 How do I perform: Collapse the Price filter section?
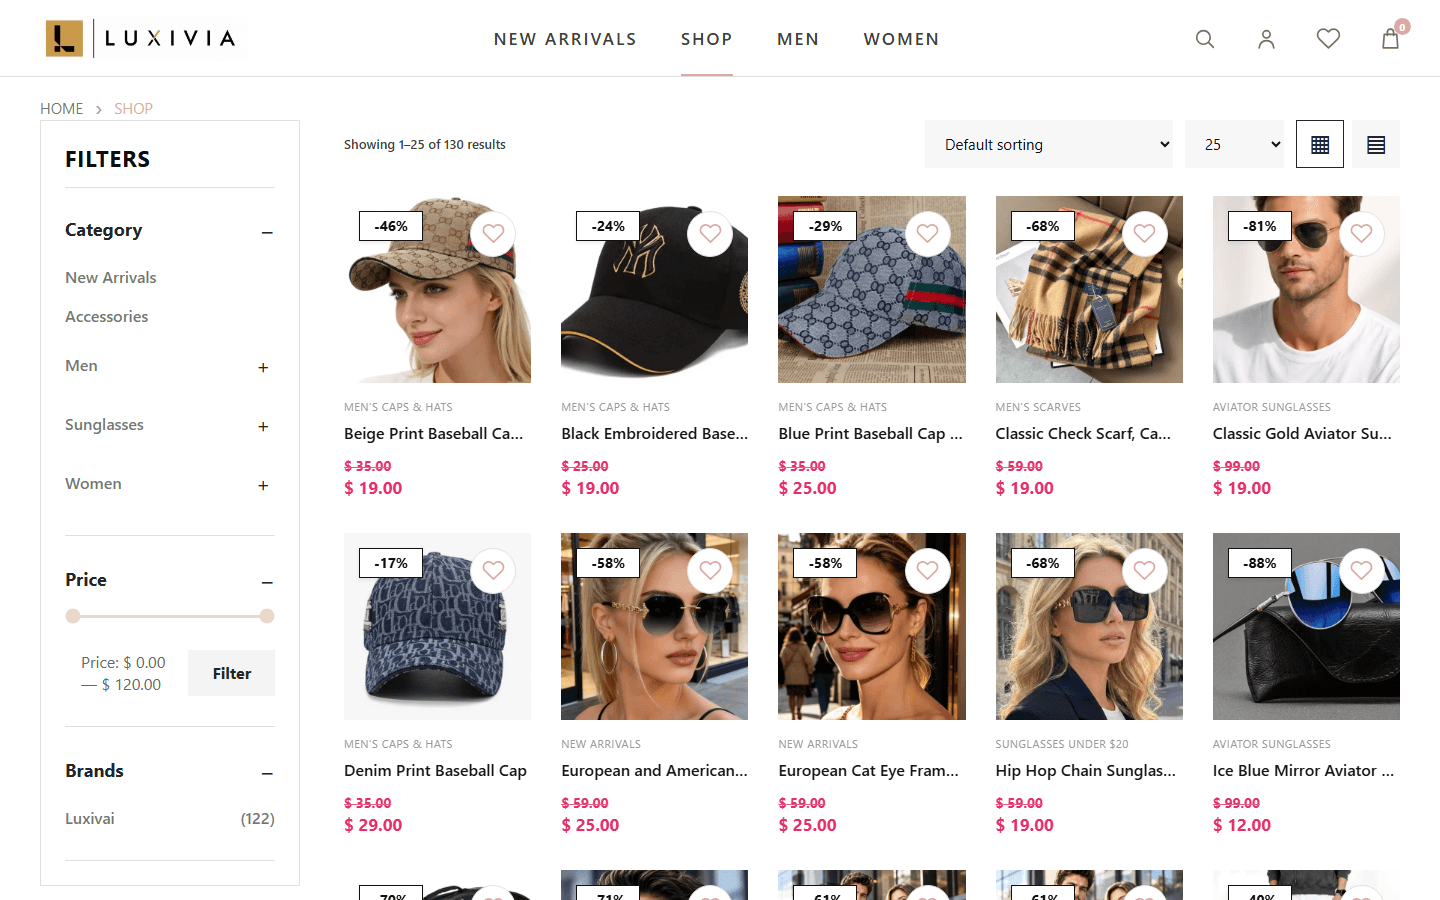(x=267, y=582)
